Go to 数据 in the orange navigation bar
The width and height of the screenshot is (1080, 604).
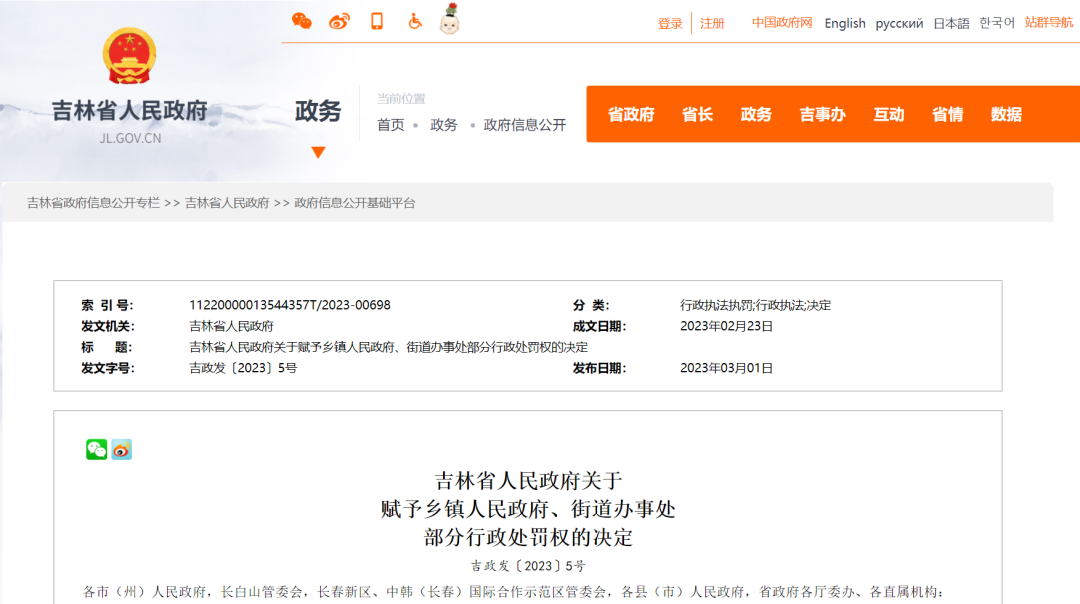(1006, 114)
